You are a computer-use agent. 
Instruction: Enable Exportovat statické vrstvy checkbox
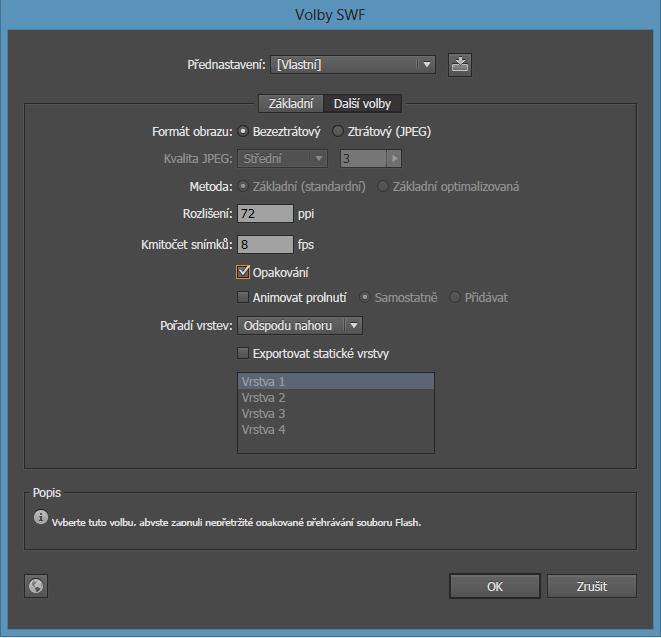click(243, 353)
